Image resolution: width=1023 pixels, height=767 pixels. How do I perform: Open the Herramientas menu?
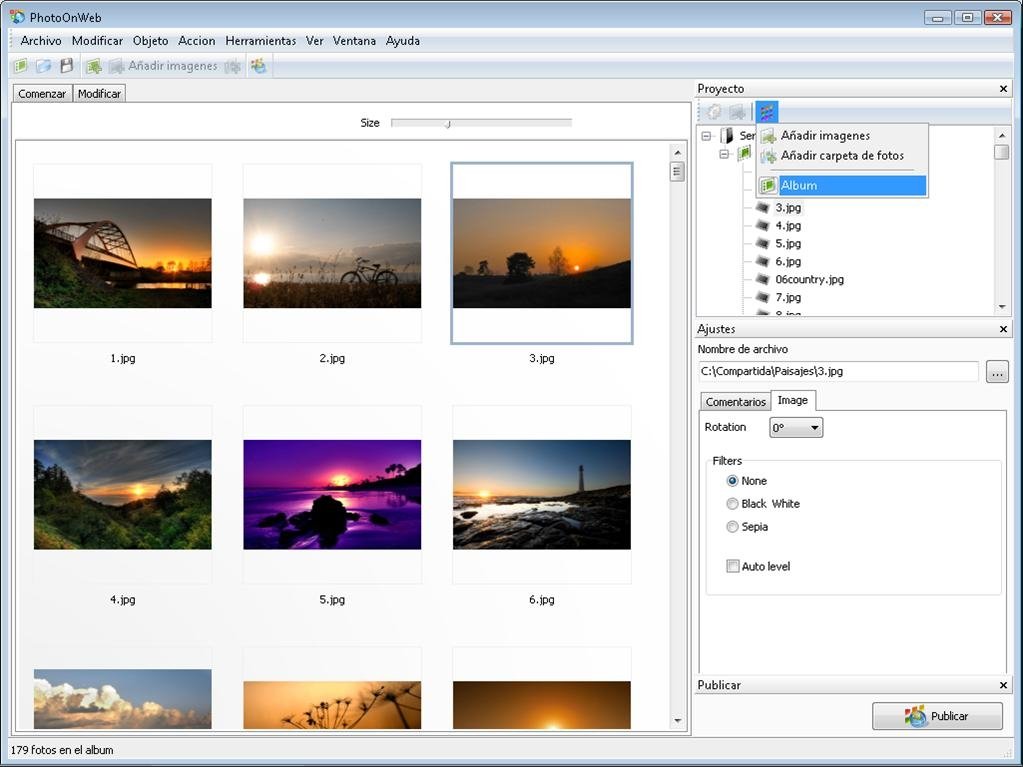[261, 40]
